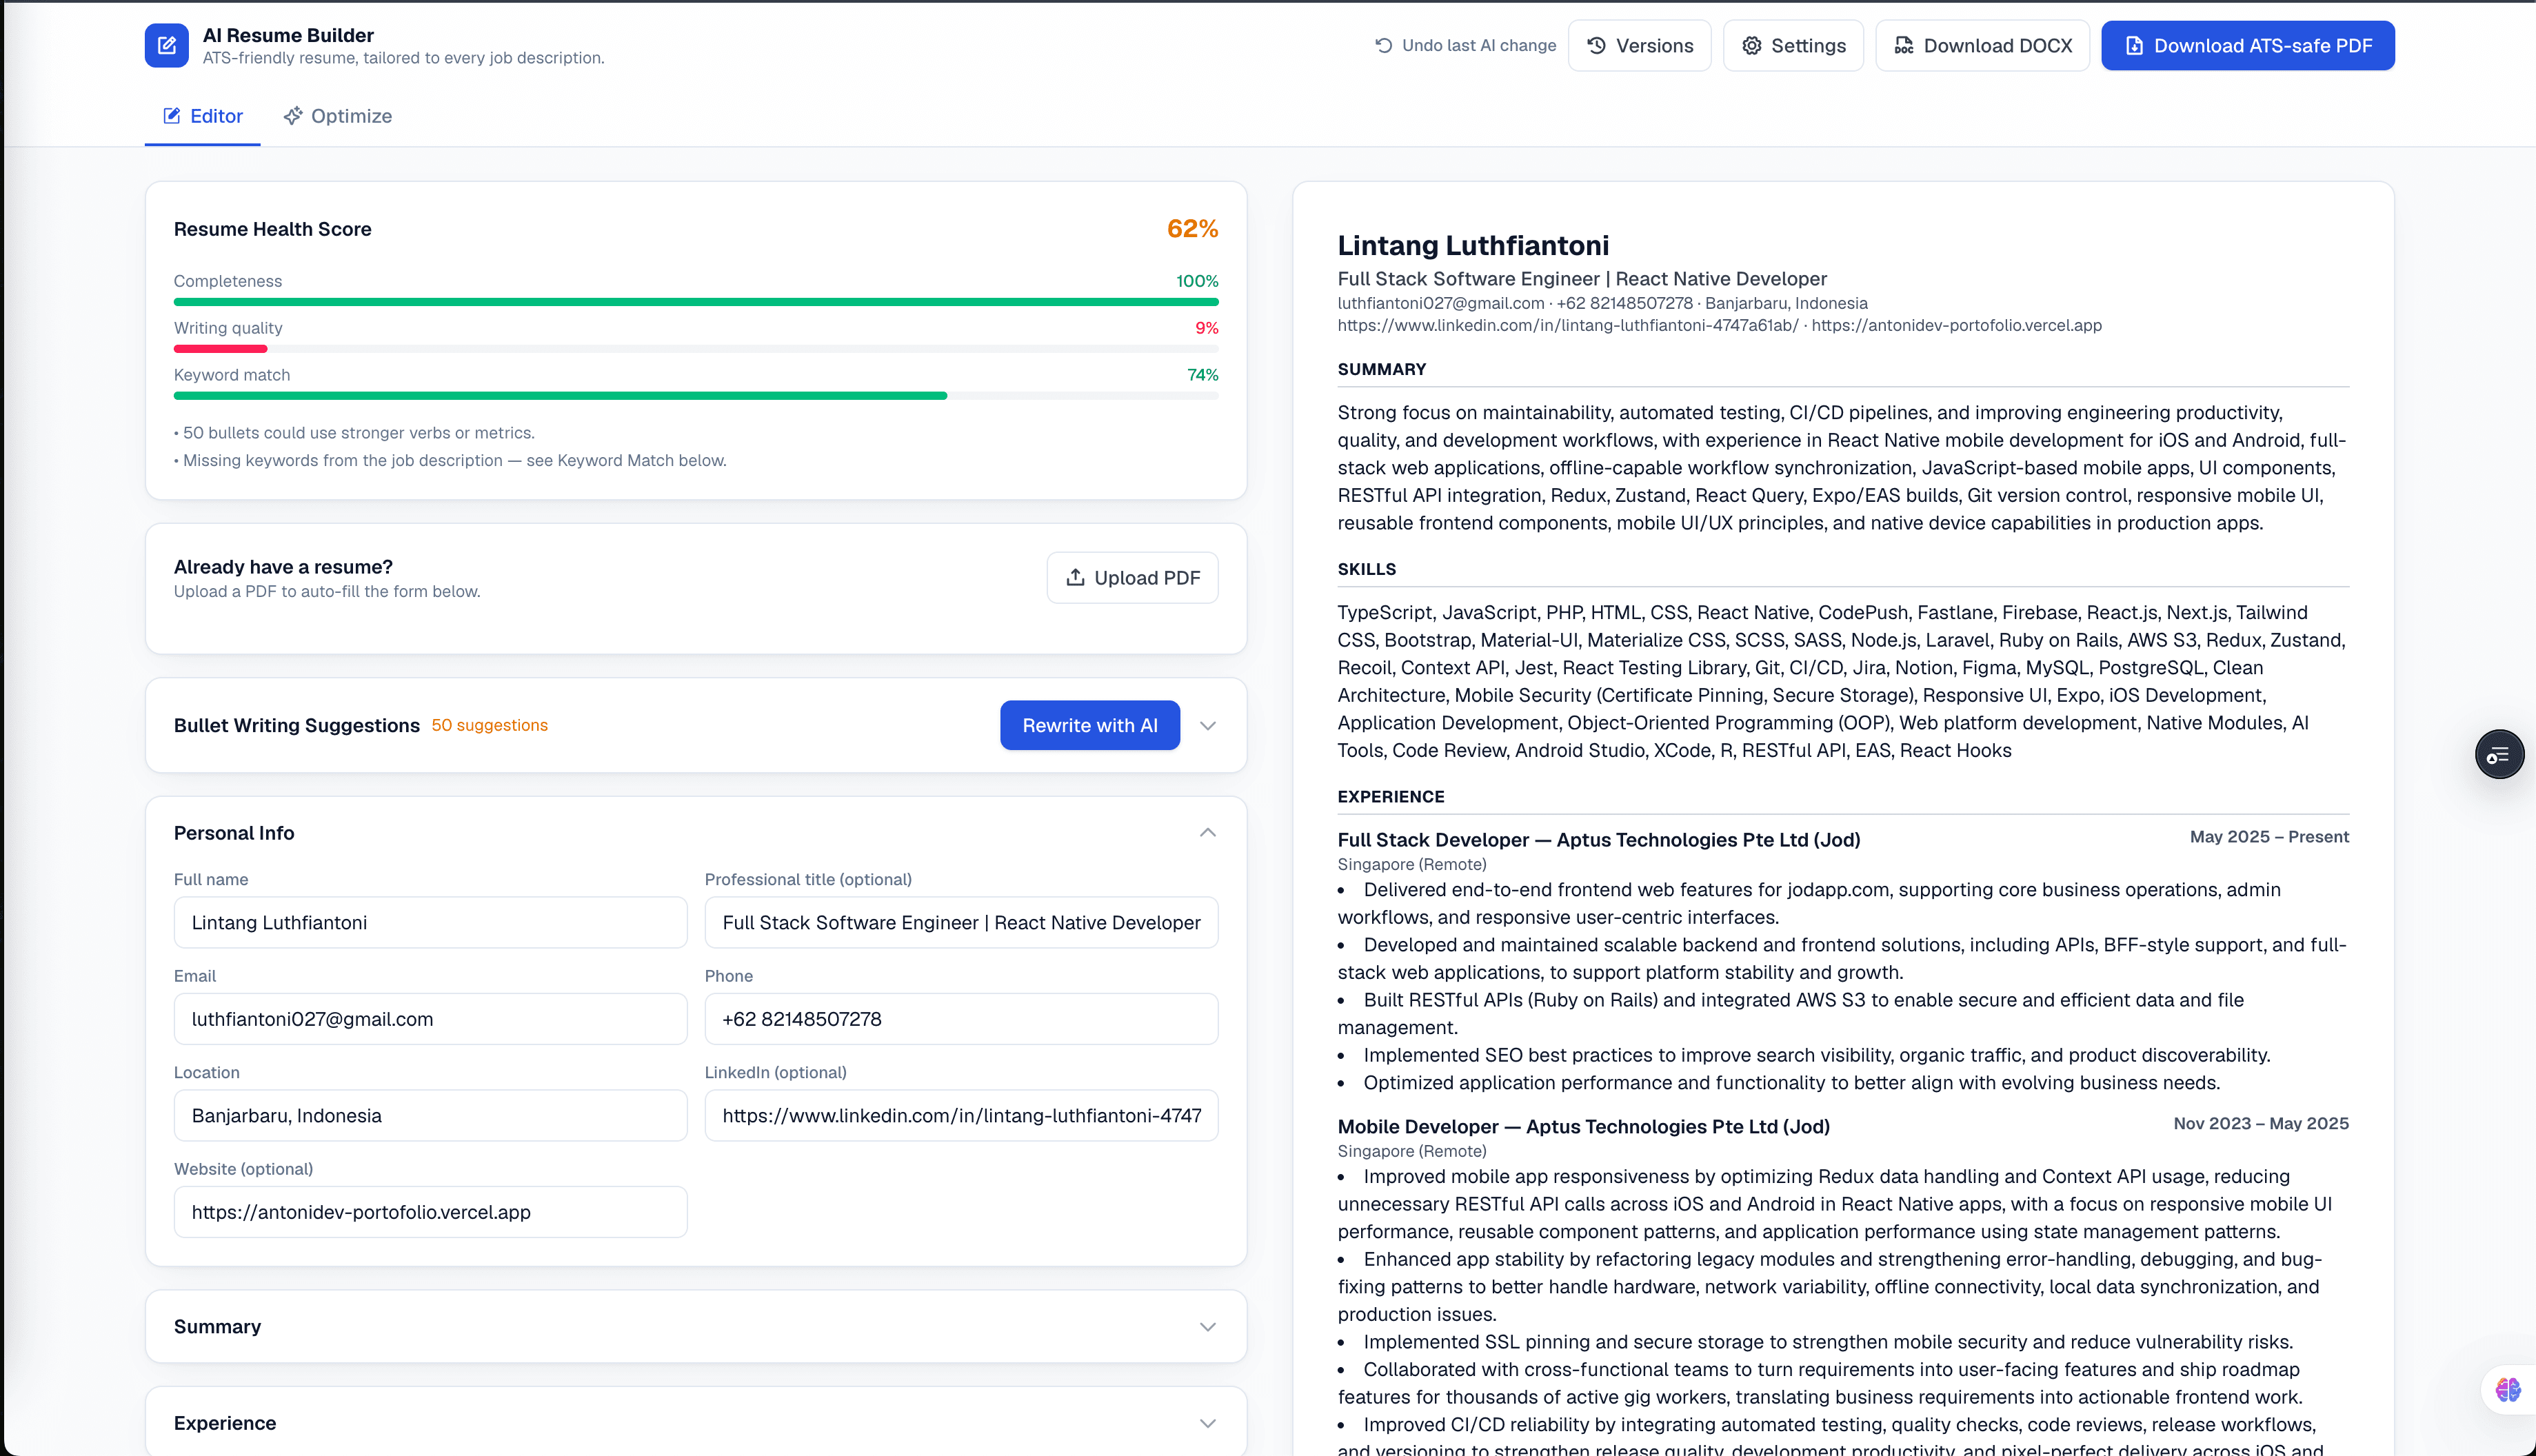This screenshot has height=1456, width=2536.
Task: Upload a PDF resume
Action: pyautogui.click(x=1132, y=577)
